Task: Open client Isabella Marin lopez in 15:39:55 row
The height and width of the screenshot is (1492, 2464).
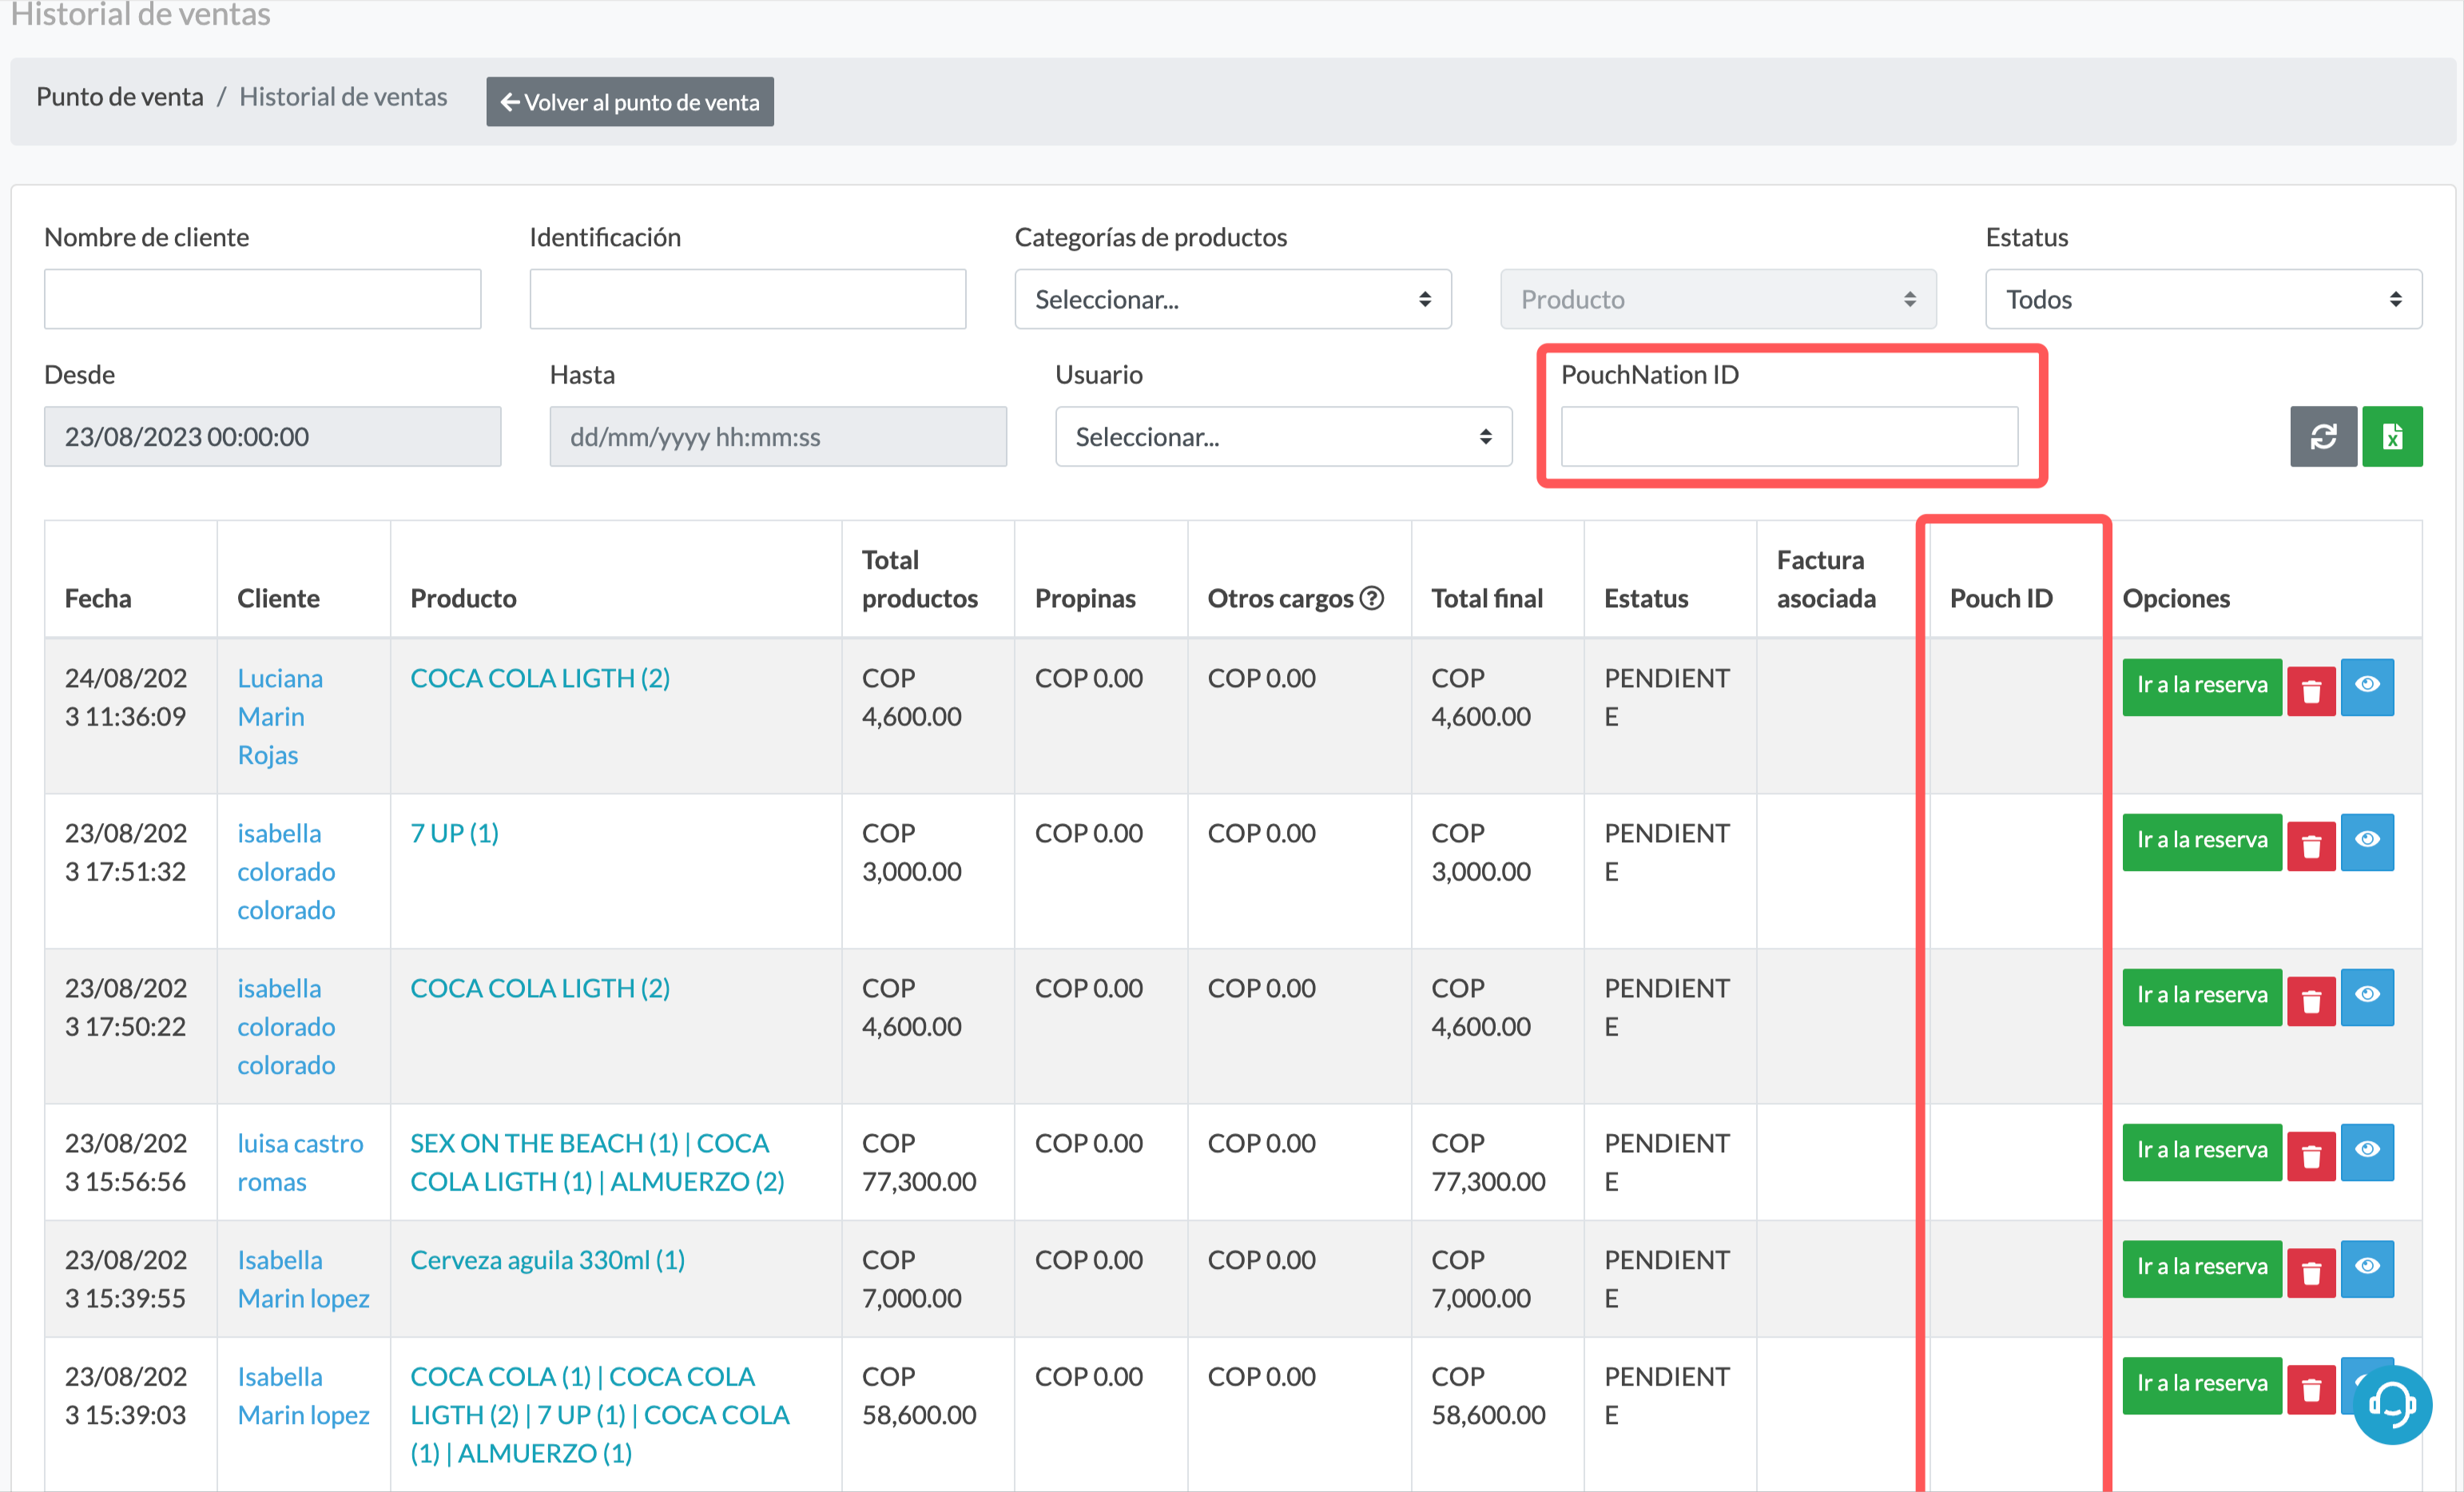Action: pyautogui.click(x=303, y=1279)
